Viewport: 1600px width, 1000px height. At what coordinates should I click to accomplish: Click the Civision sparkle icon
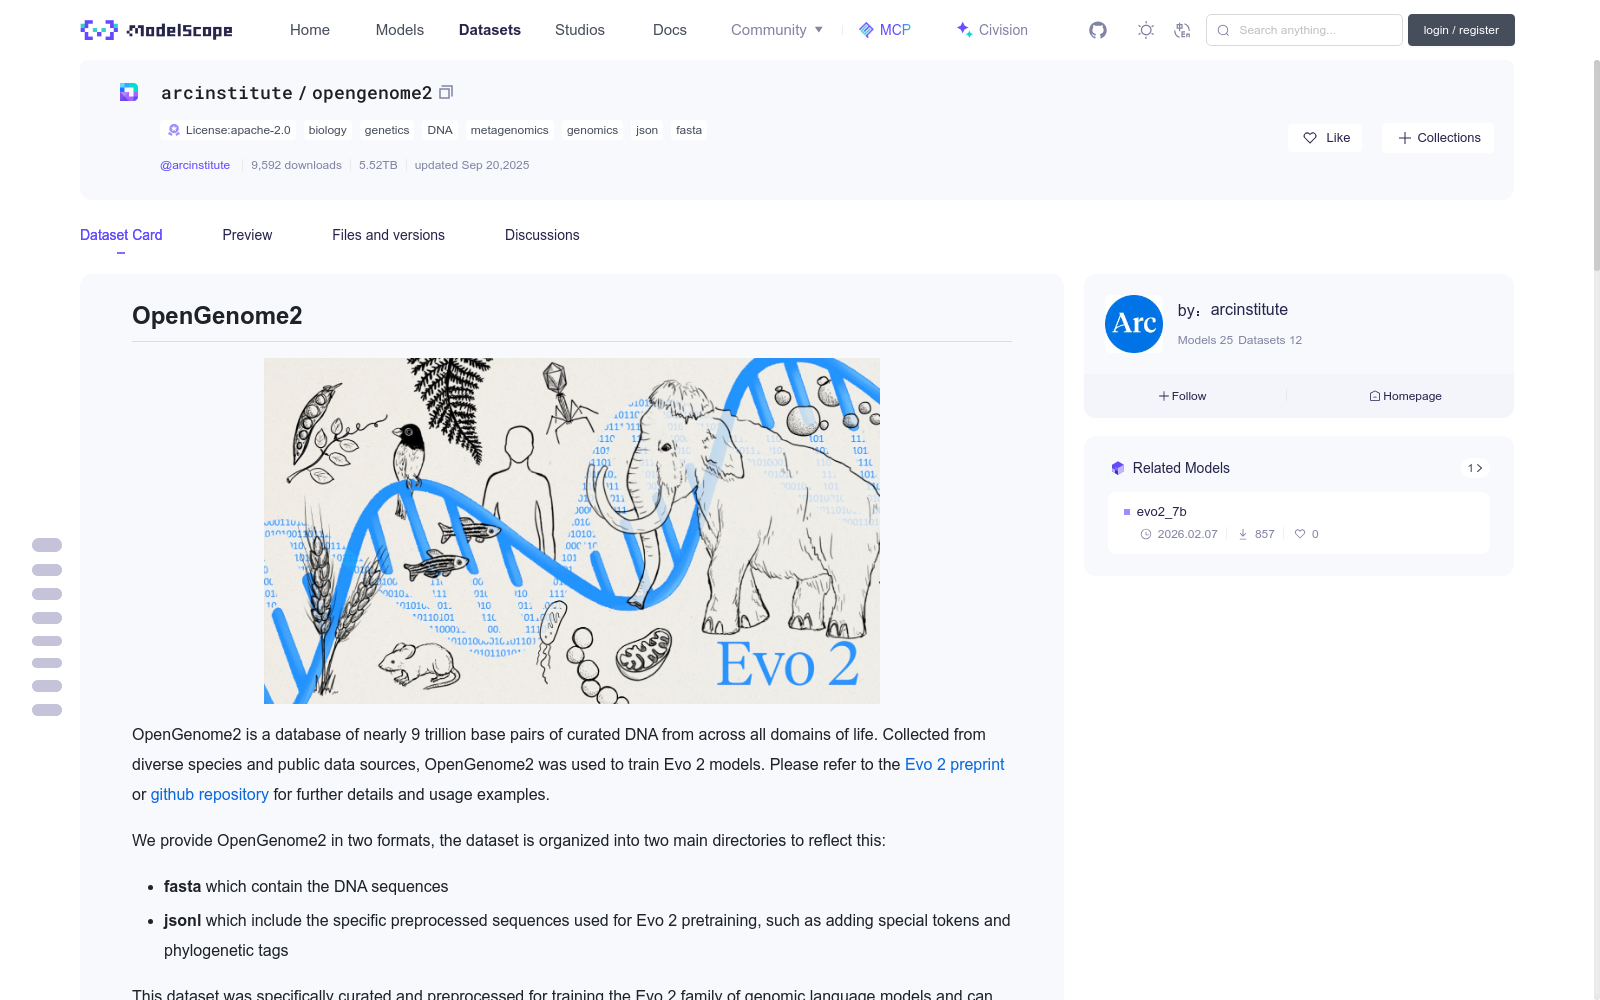[964, 30]
